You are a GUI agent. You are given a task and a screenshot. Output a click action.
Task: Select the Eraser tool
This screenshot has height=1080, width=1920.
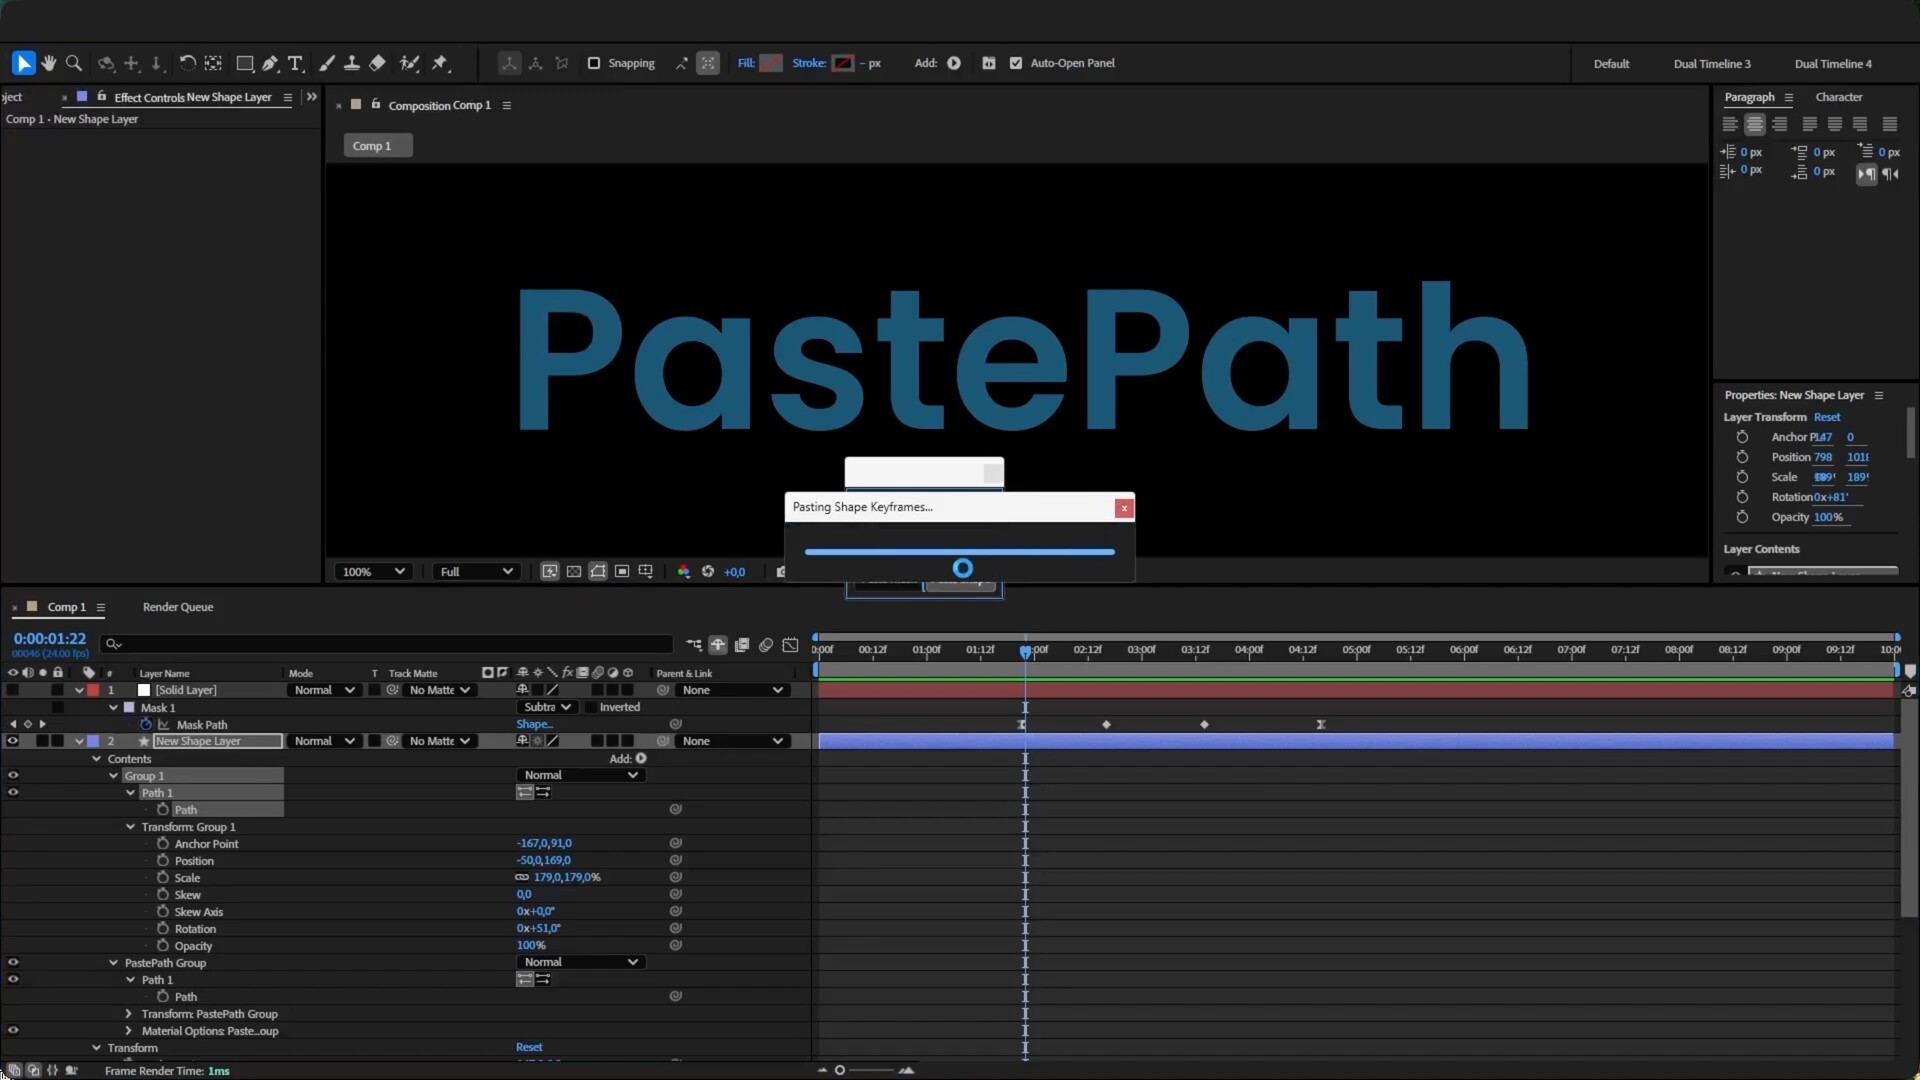377,63
